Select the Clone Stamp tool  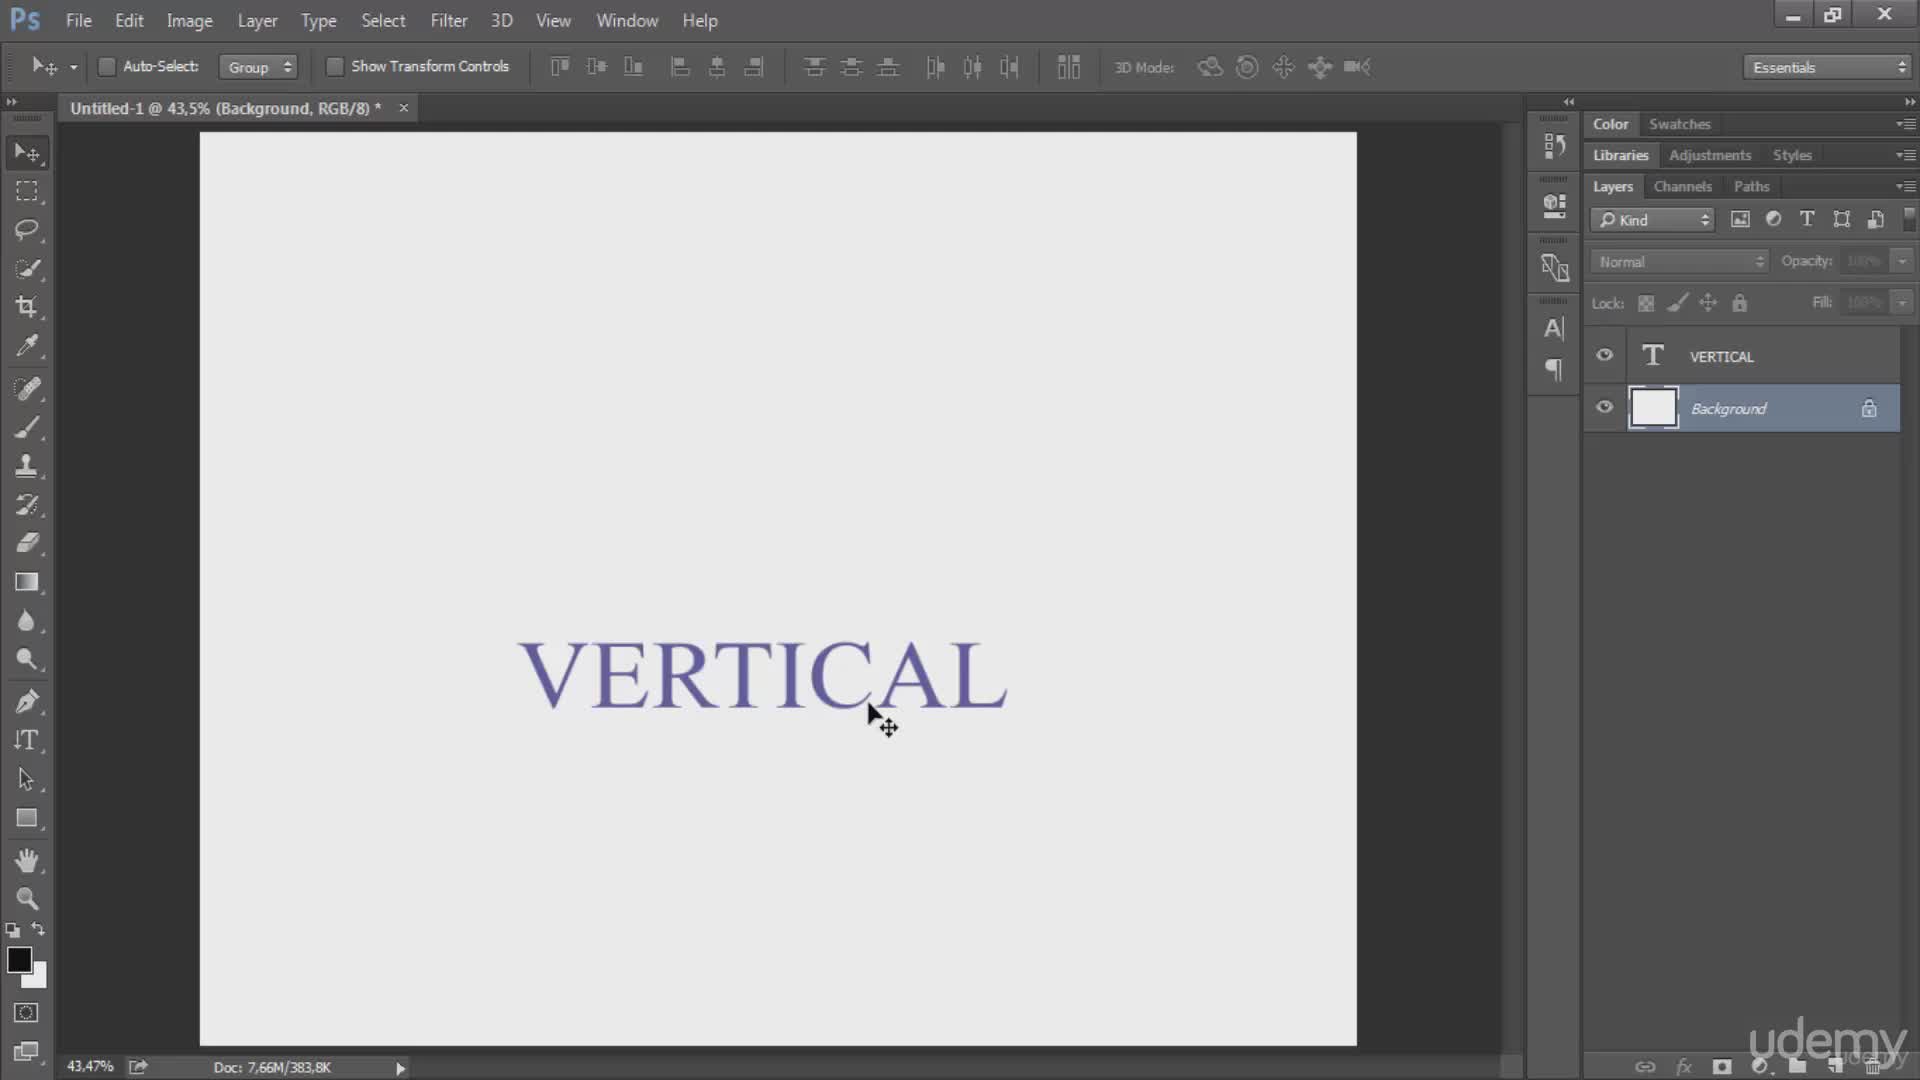27,466
